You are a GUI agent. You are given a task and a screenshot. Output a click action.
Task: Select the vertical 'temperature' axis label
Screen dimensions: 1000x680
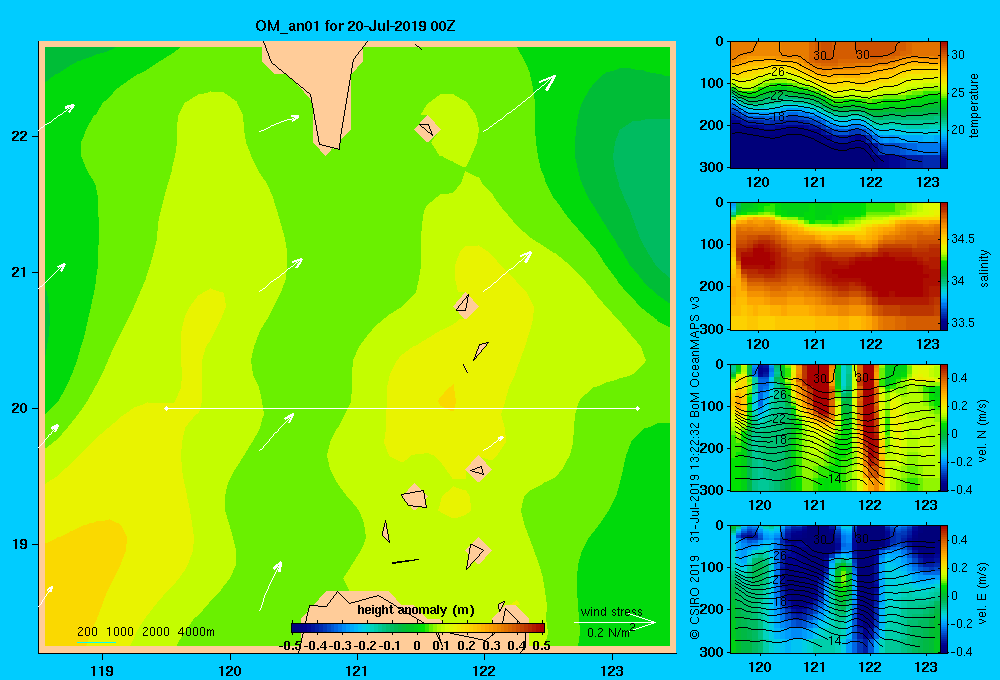coord(974,105)
